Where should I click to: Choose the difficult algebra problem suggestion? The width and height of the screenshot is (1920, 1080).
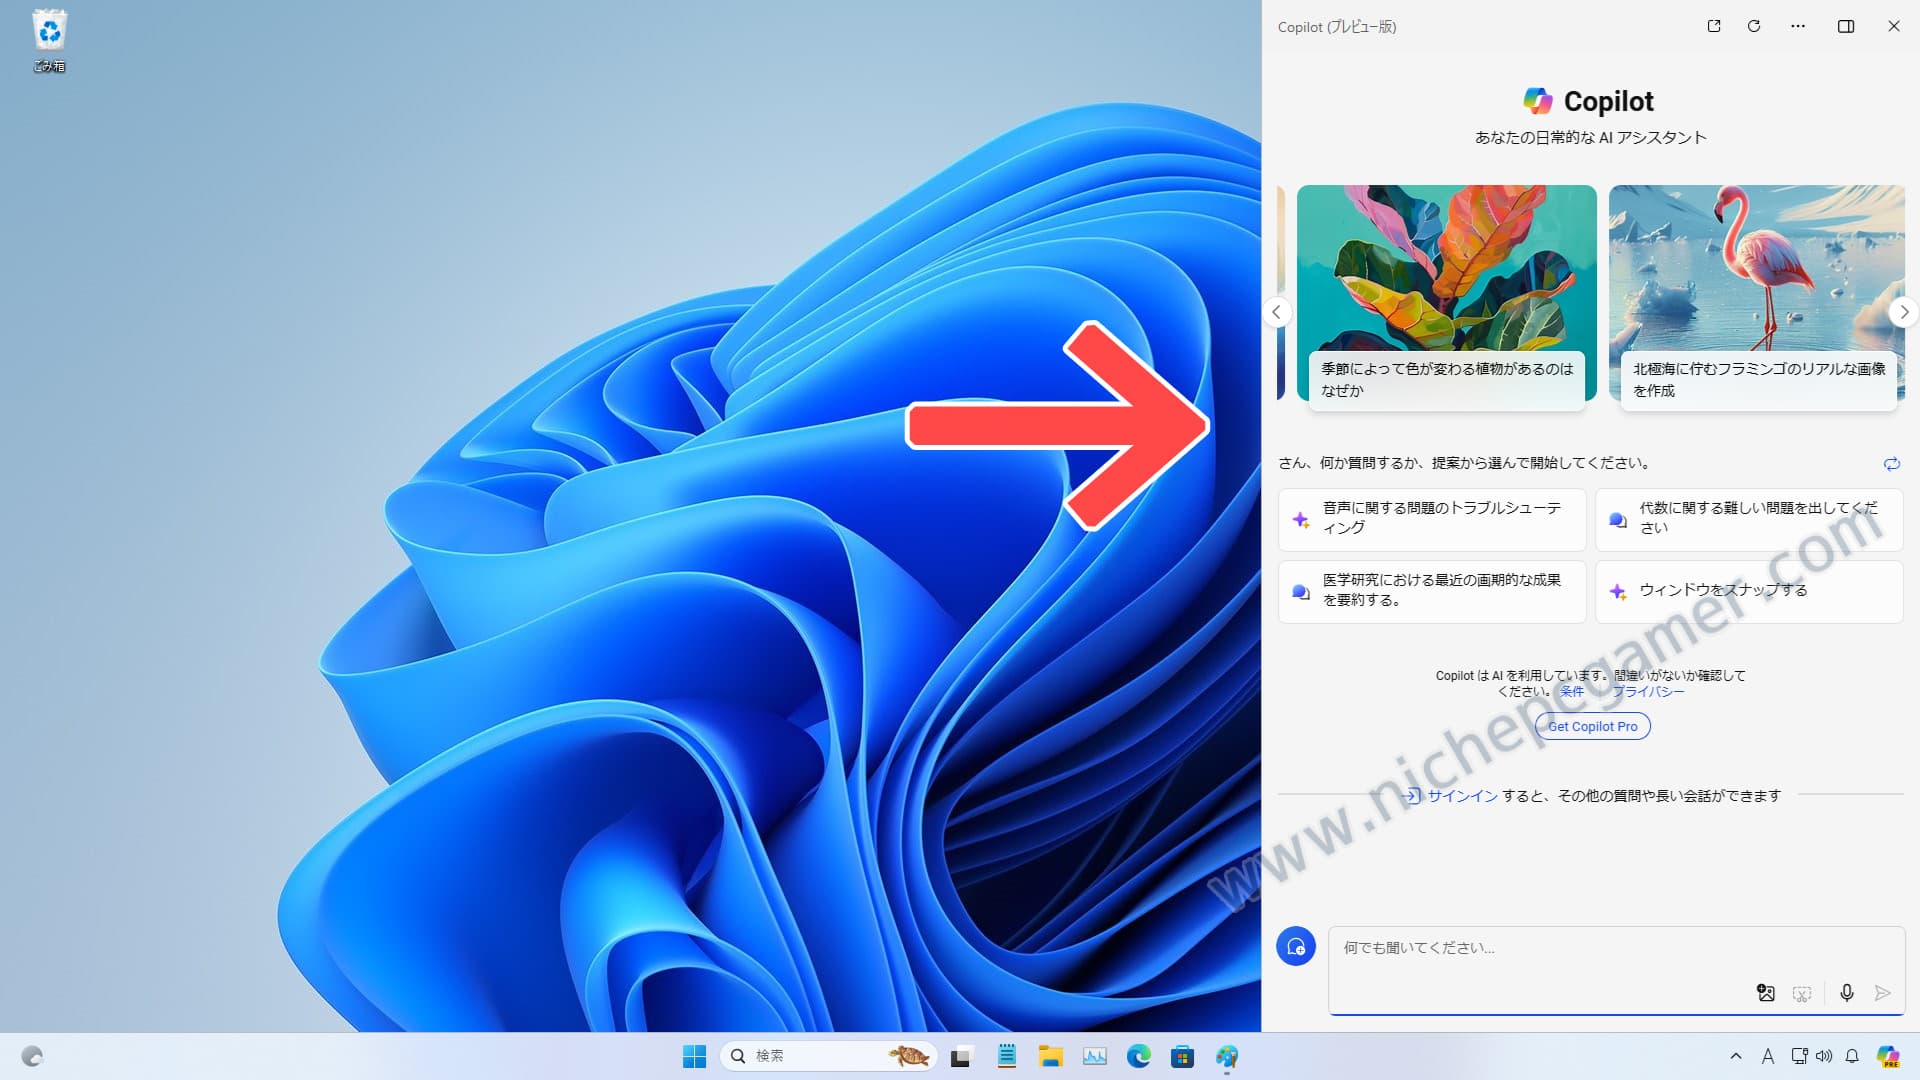[1749, 519]
